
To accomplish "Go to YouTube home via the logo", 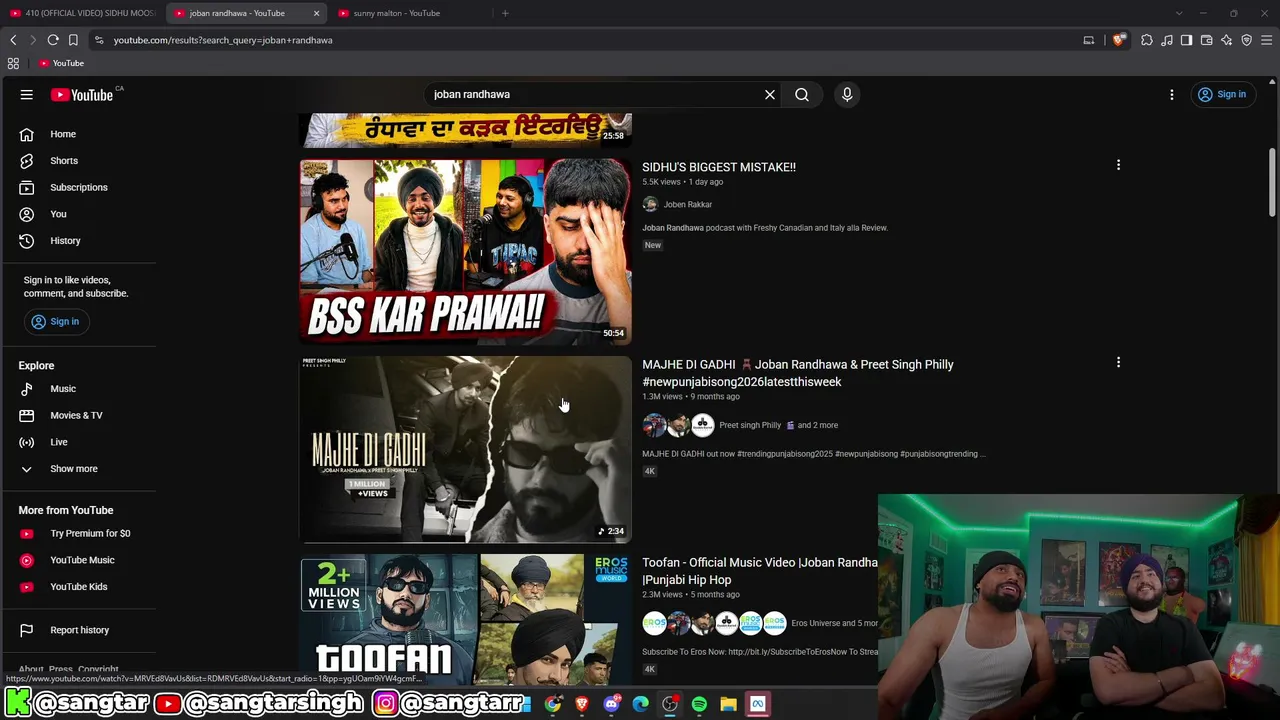I will [82, 95].
